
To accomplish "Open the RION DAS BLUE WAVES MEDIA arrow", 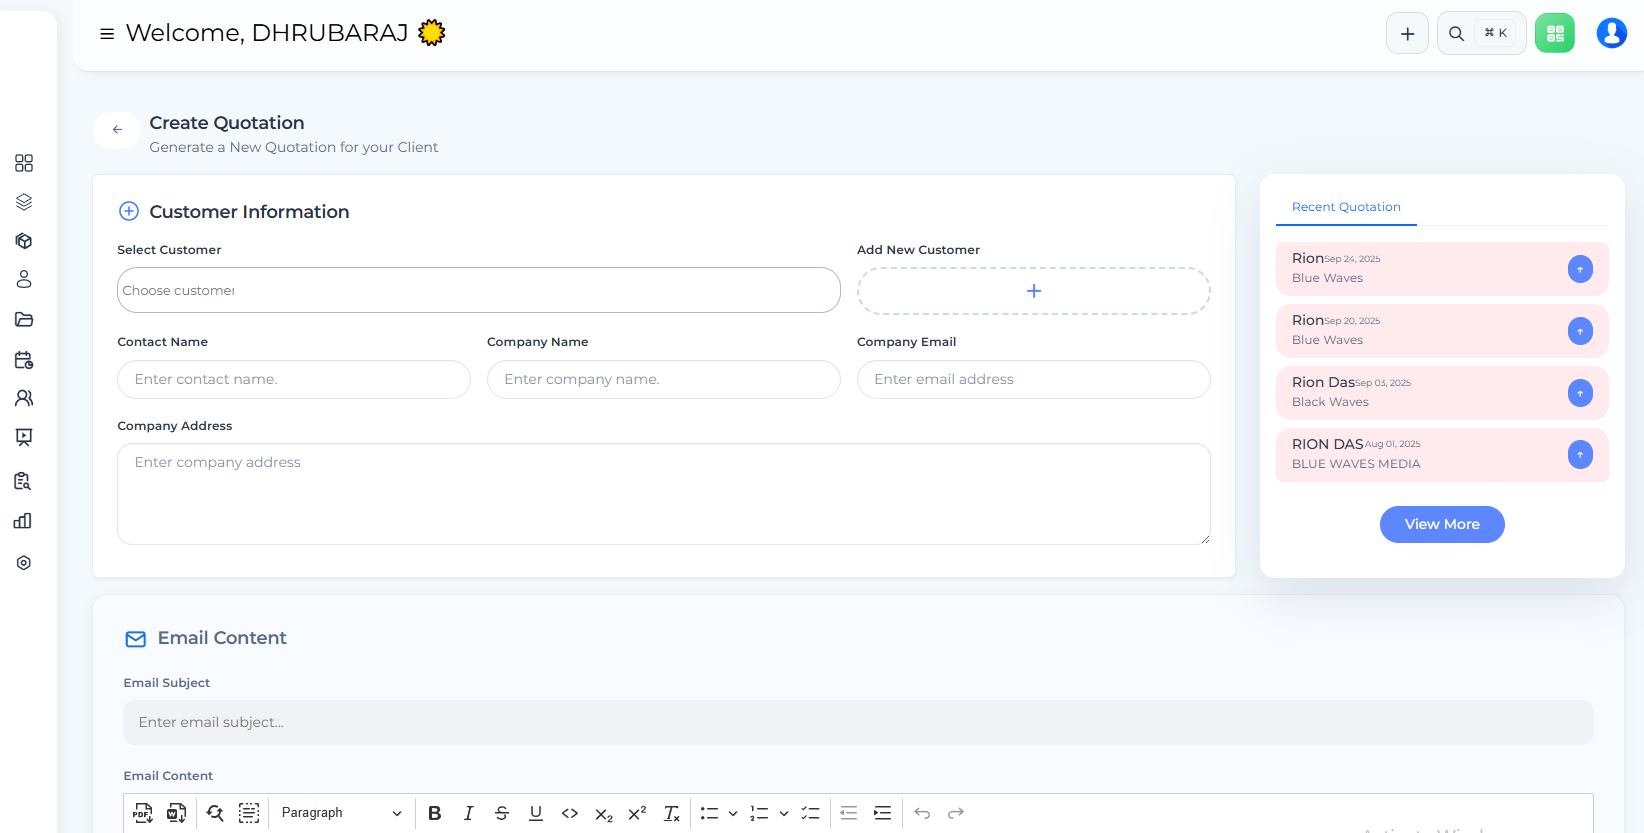I will point(1580,455).
